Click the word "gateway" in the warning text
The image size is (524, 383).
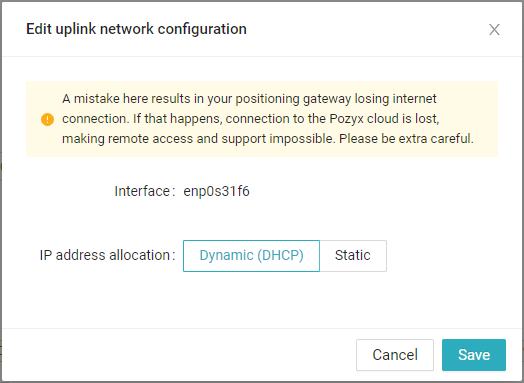pos(327,99)
